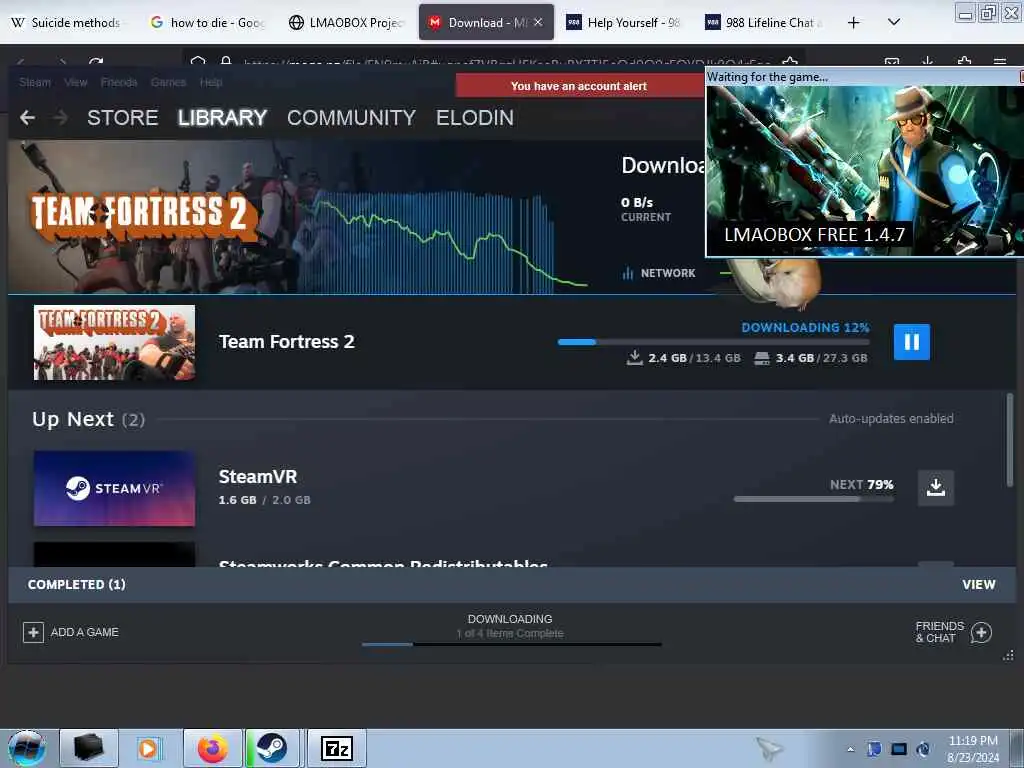
Task: Open the COMMUNITY section
Action: (x=351, y=118)
